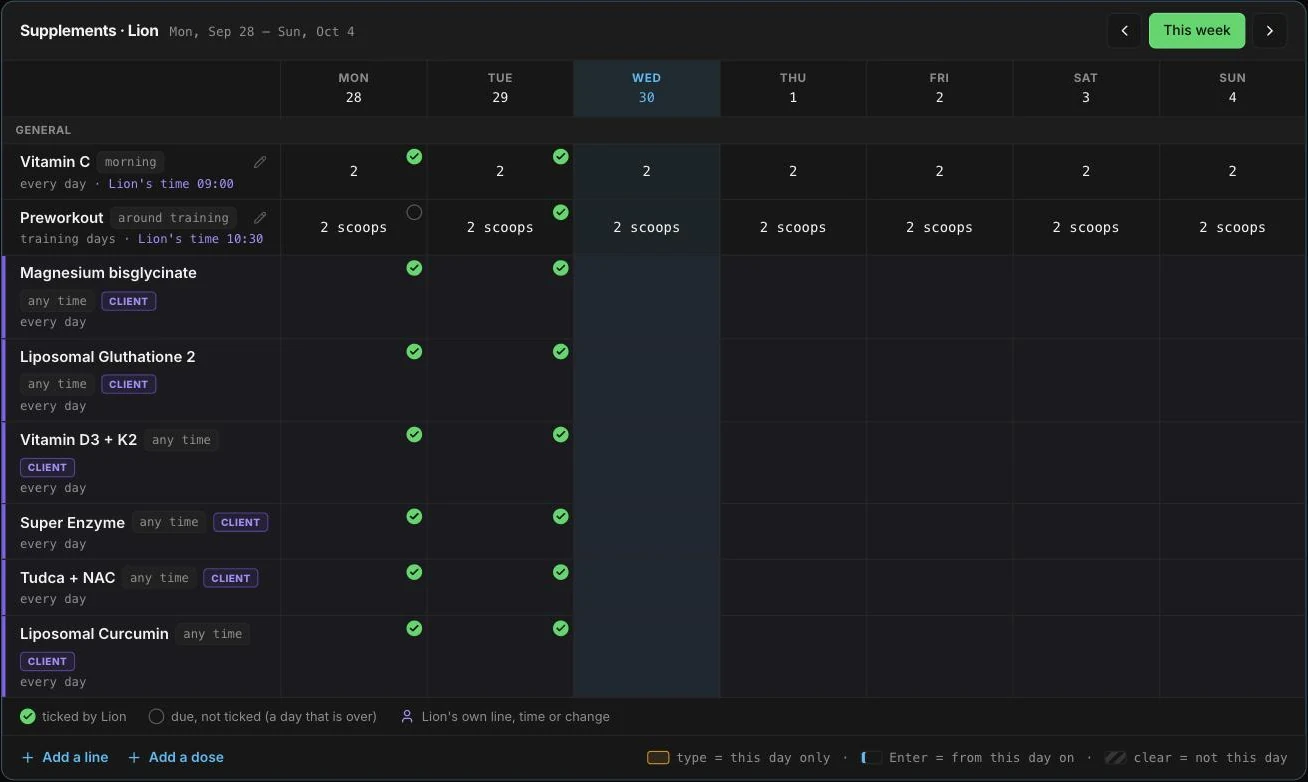
Task: Select the Vitamin C Wednesday dose cell
Action: 647,172
